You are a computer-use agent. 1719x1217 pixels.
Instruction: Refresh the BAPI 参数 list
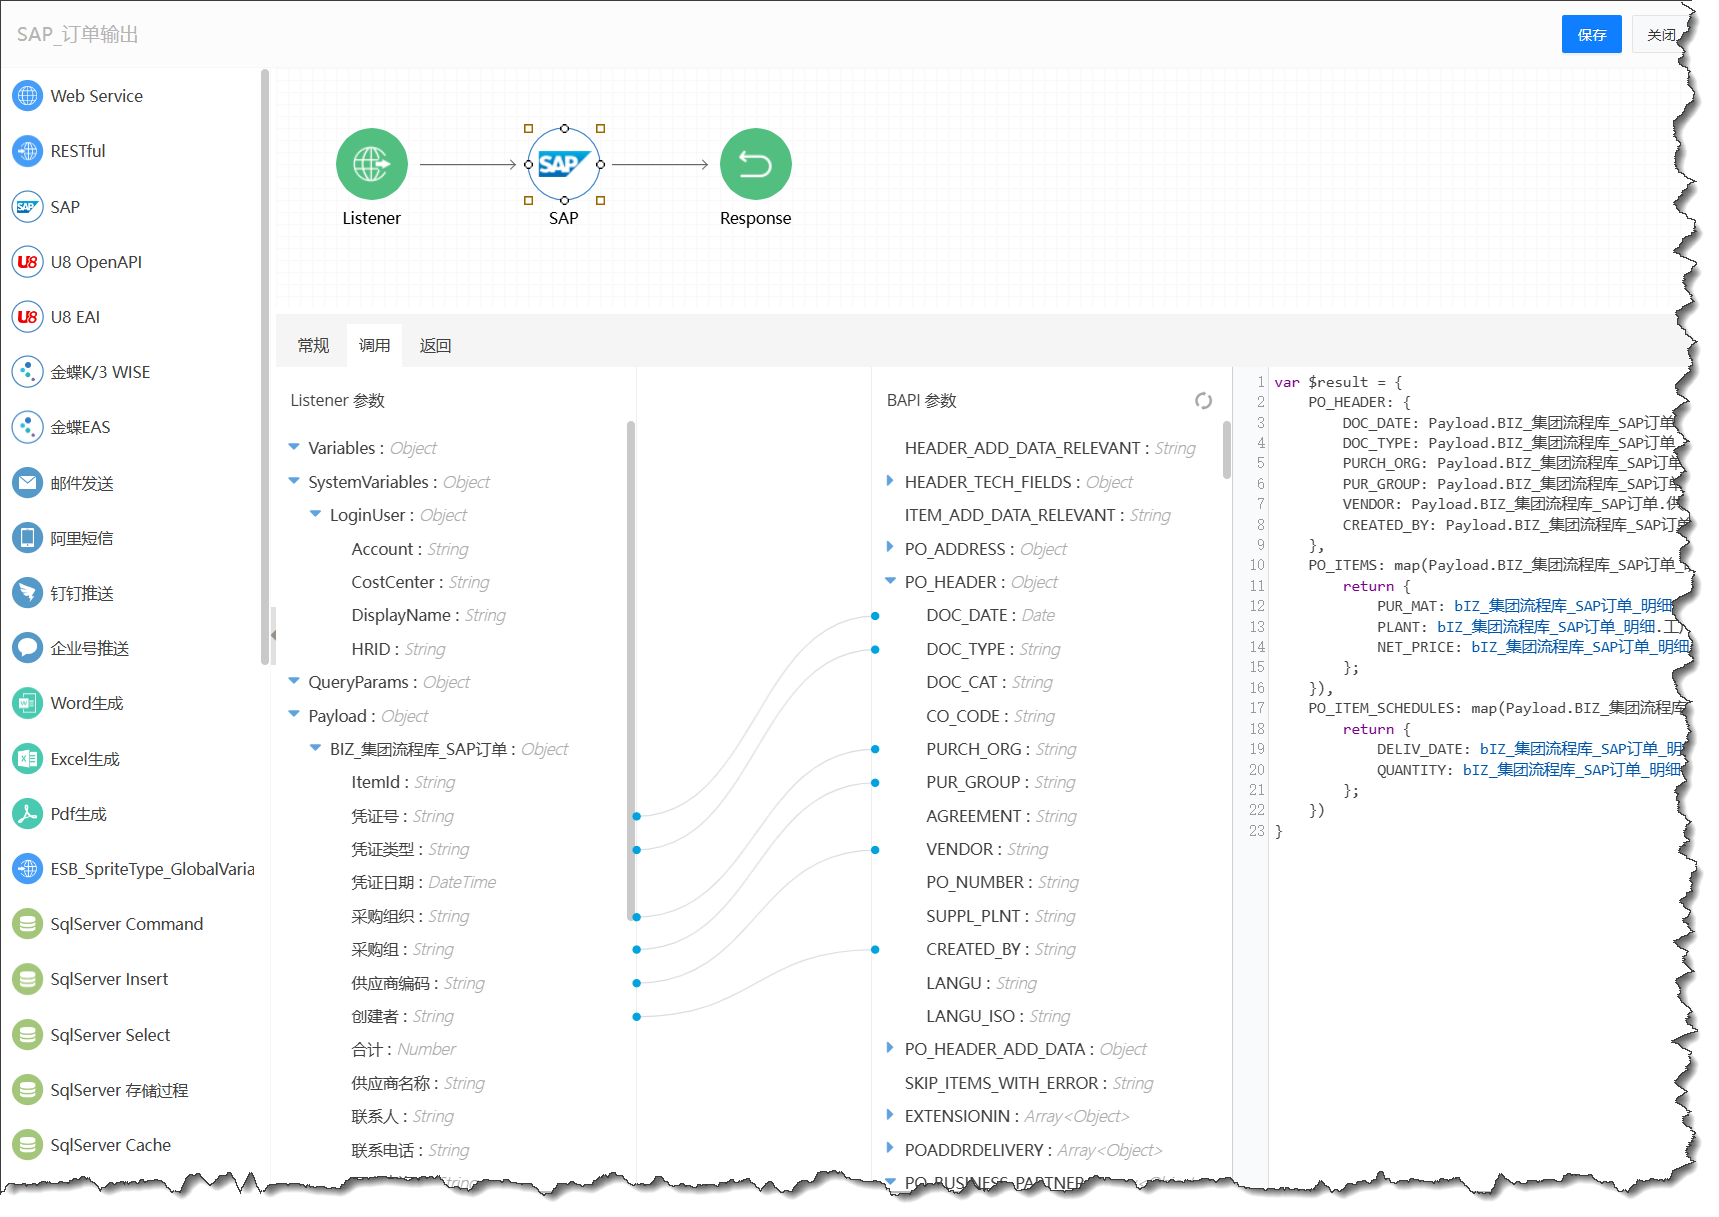tap(1203, 401)
